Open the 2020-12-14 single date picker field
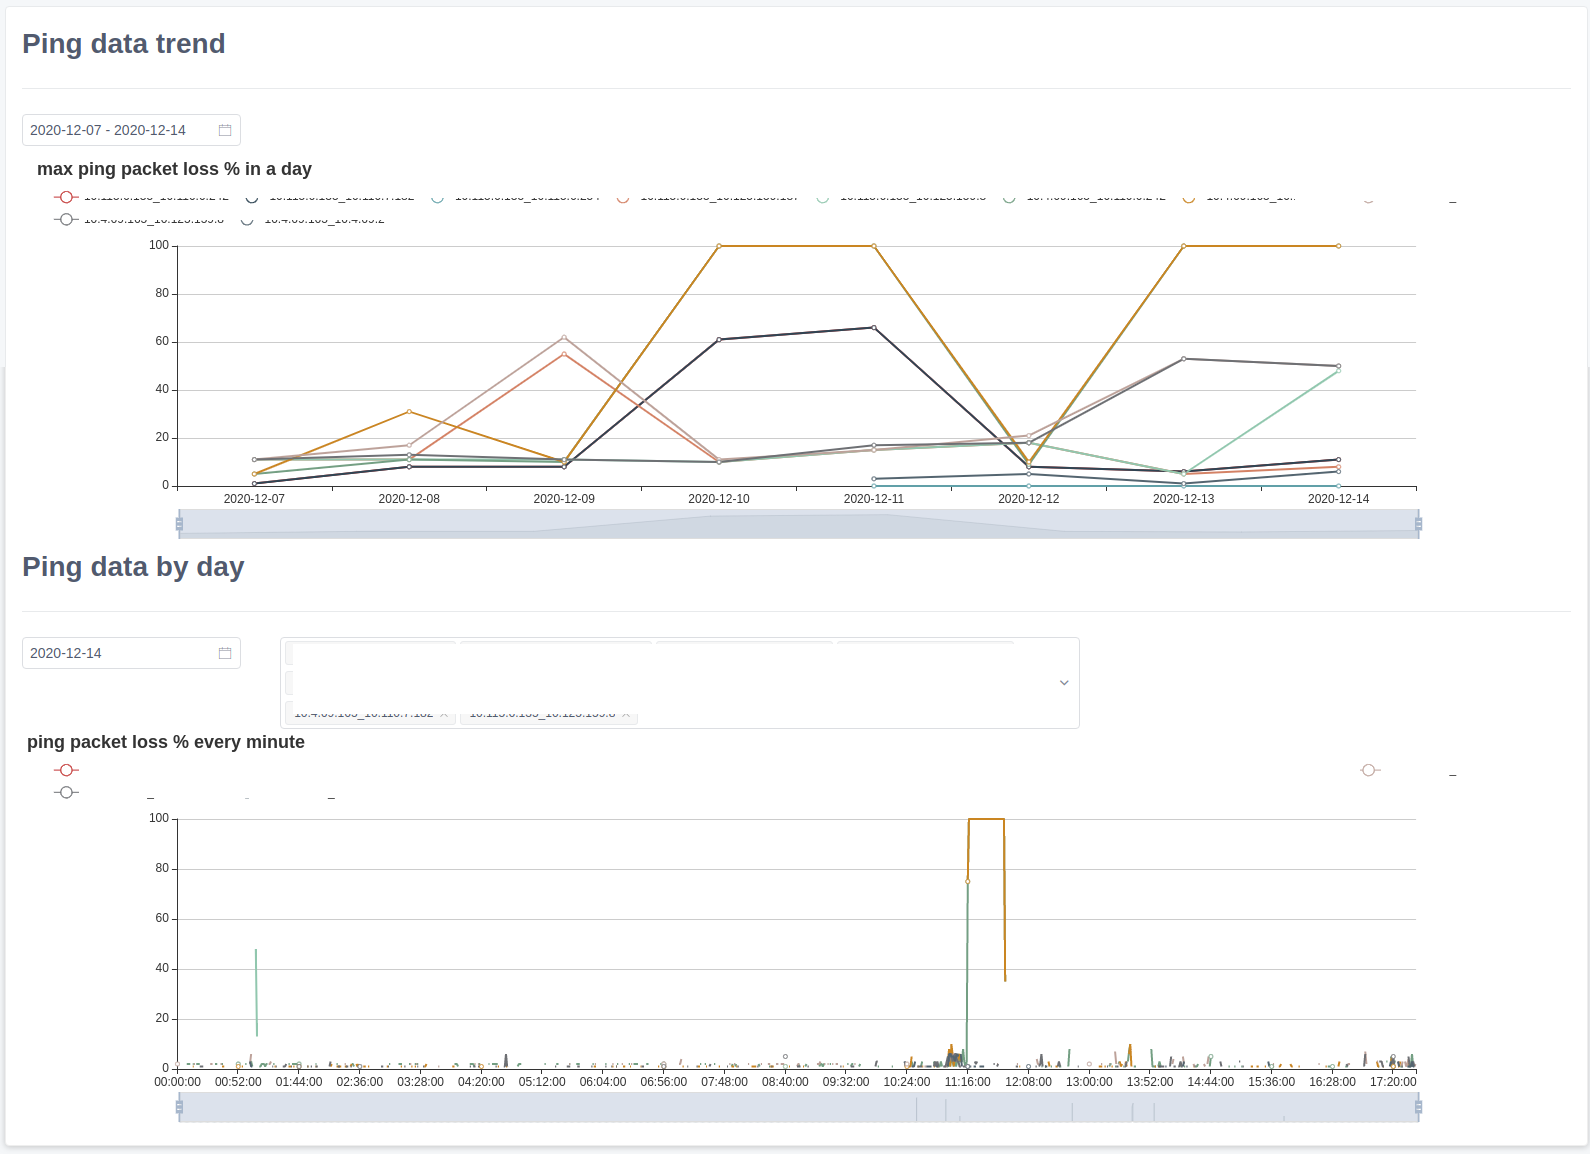This screenshot has width=1590, height=1154. point(131,653)
